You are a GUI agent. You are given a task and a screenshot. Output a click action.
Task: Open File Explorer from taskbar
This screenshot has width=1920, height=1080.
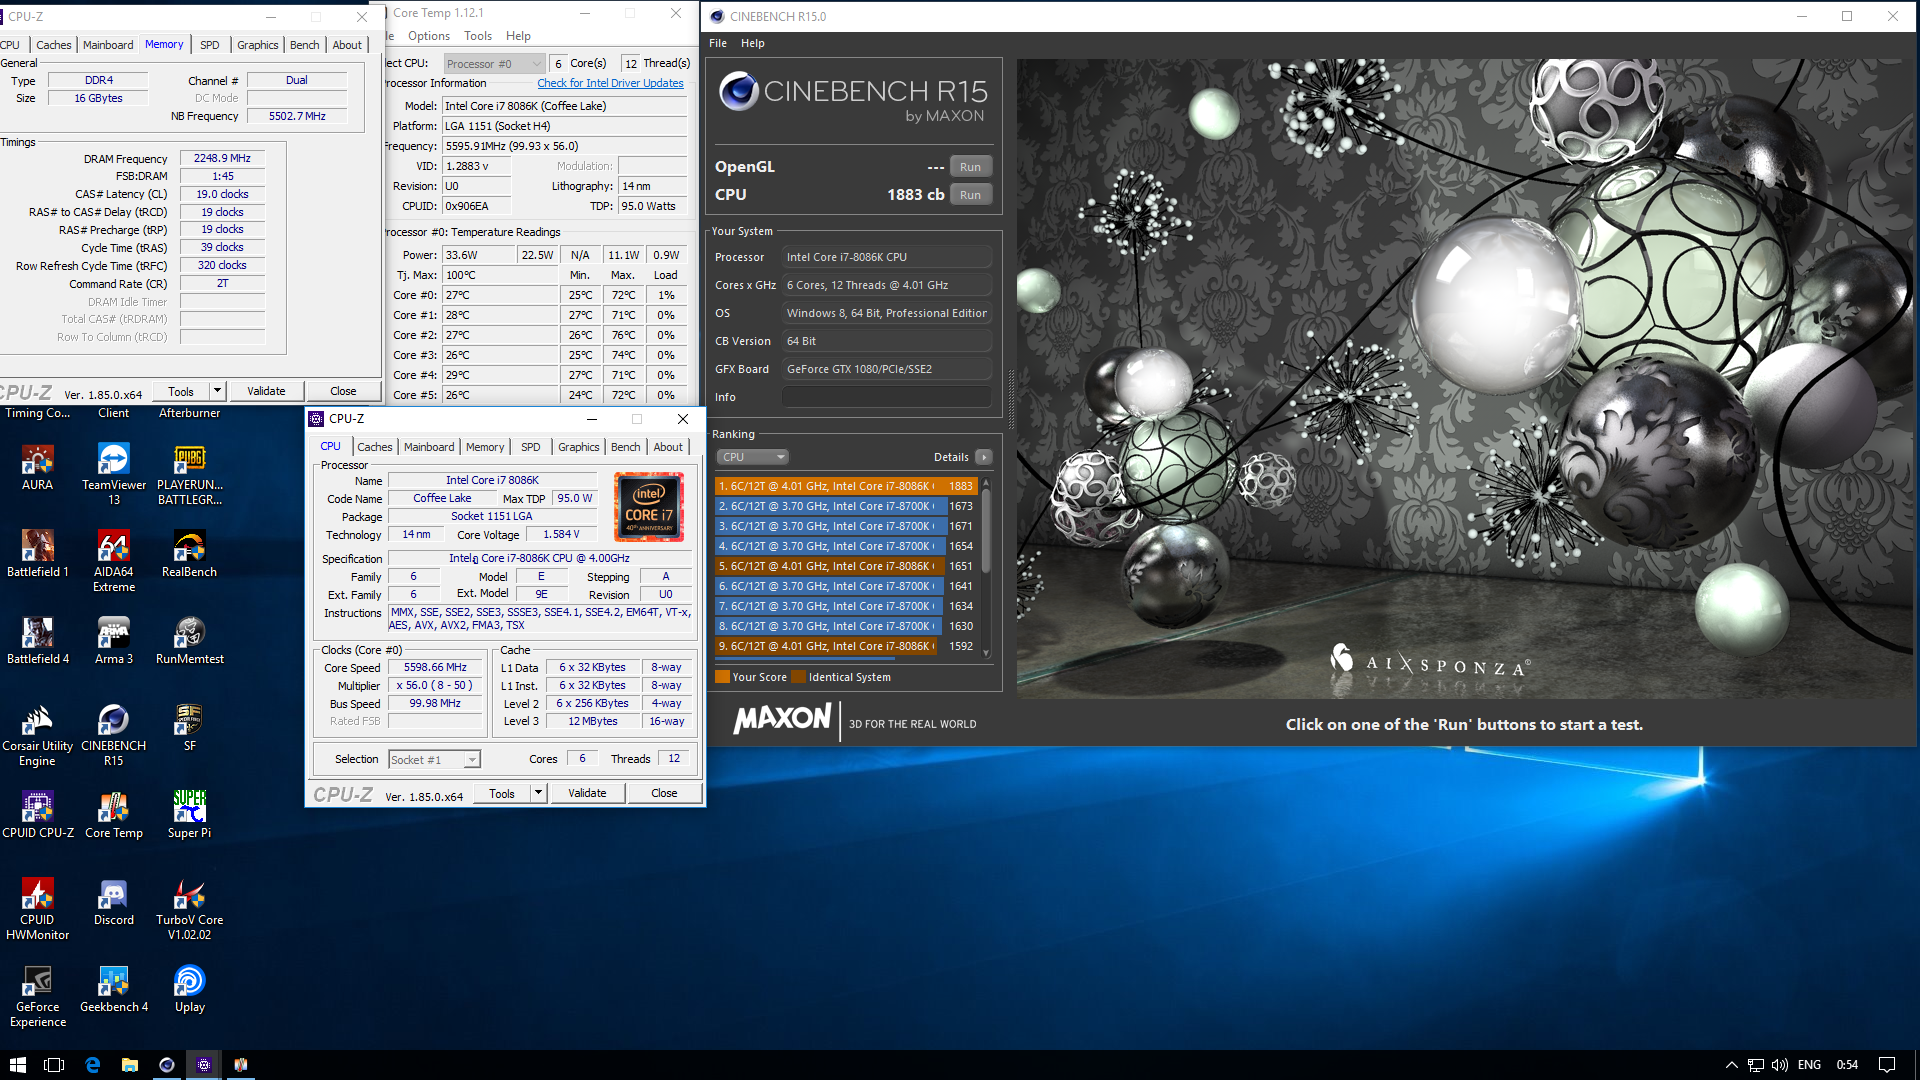[130, 1065]
